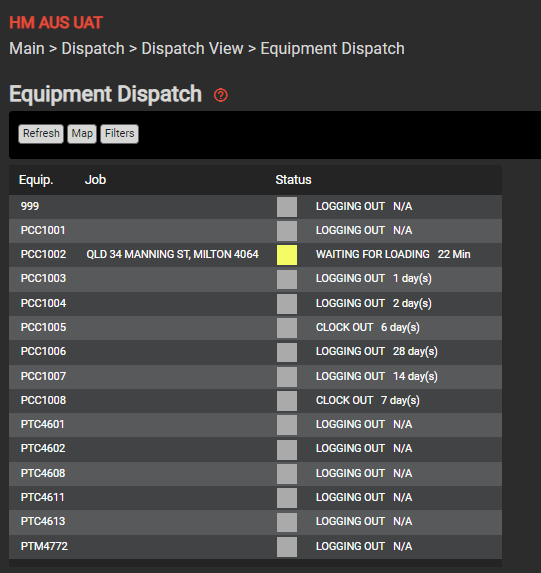The width and height of the screenshot is (541, 573).
Task: Click the Refresh button
Action: click(x=41, y=134)
